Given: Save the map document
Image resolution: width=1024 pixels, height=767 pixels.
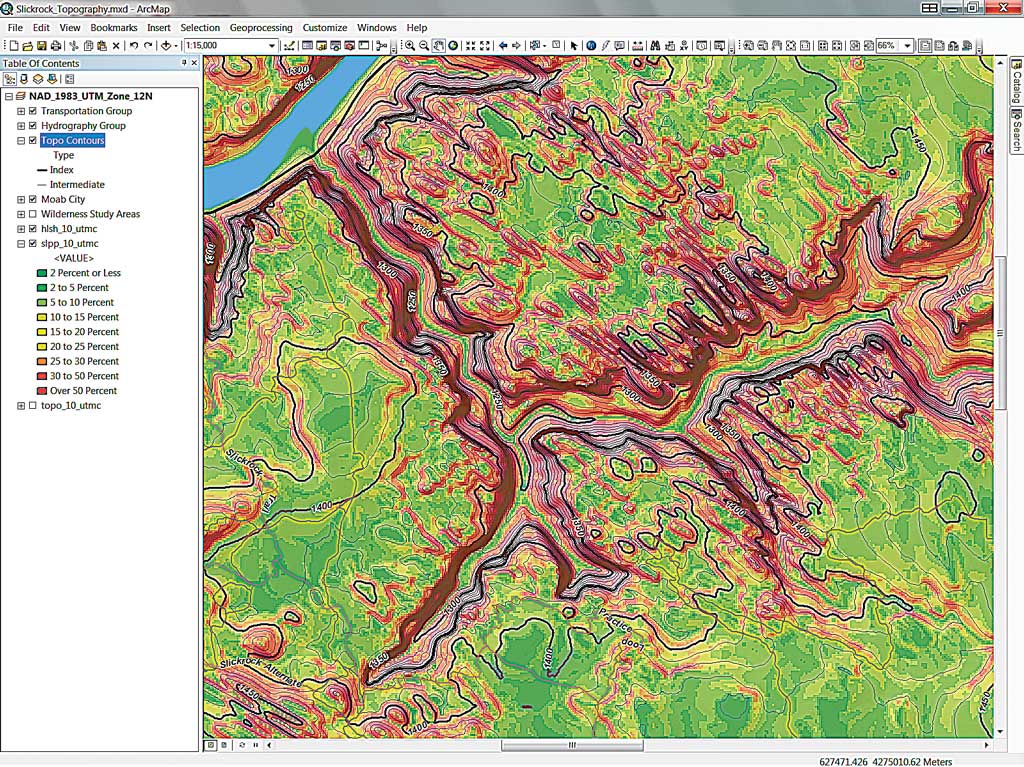Looking at the screenshot, I should tap(41, 45).
